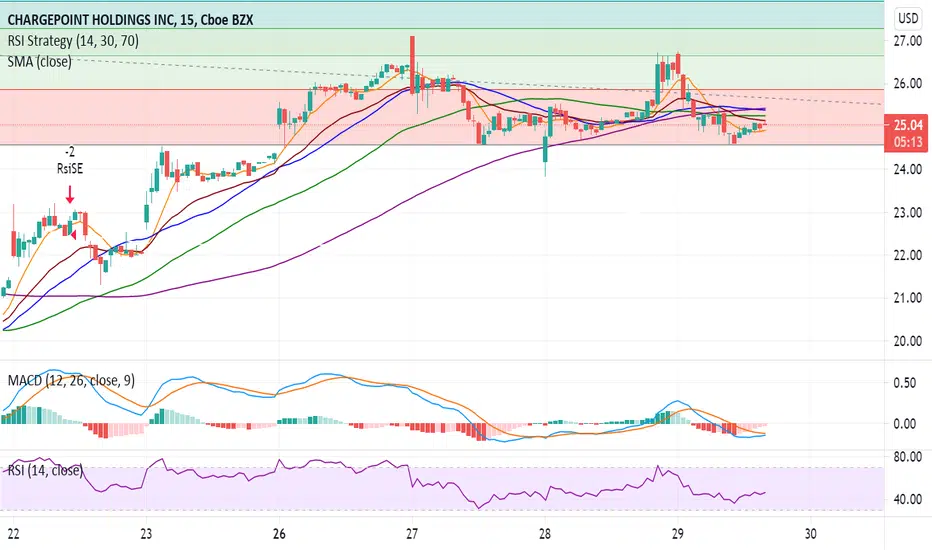The image size is (932, 550).
Task: Click date 30 on the time axis
Action: (x=811, y=533)
